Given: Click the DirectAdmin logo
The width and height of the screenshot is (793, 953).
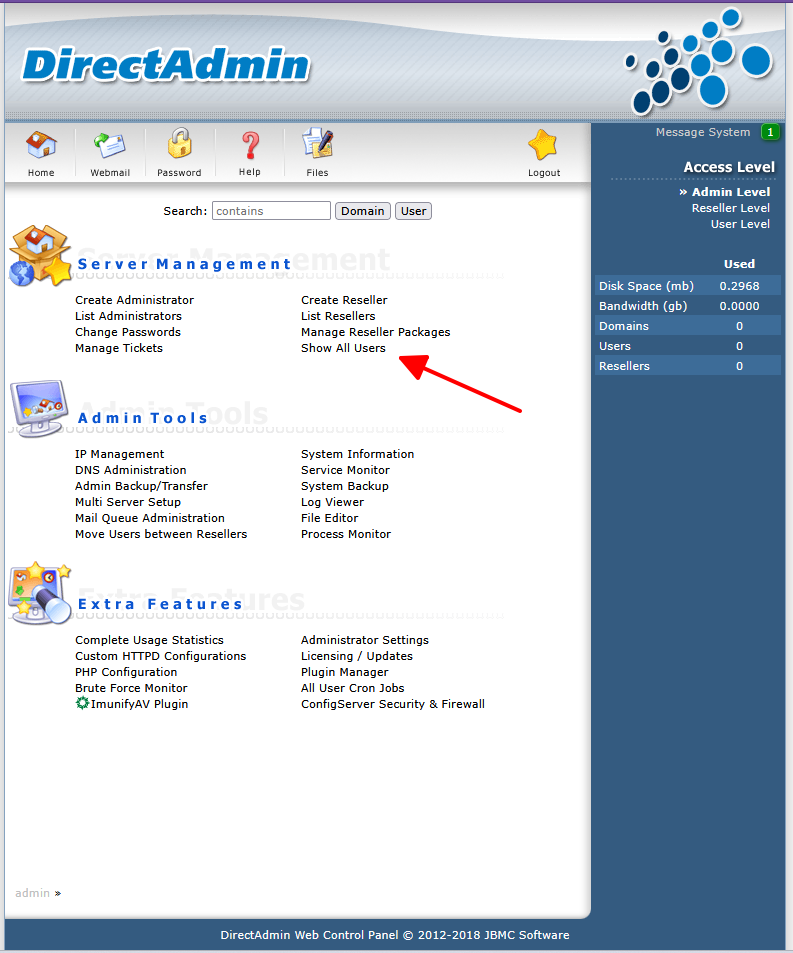Looking at the screenshot, I should click(x=166, y=65).
